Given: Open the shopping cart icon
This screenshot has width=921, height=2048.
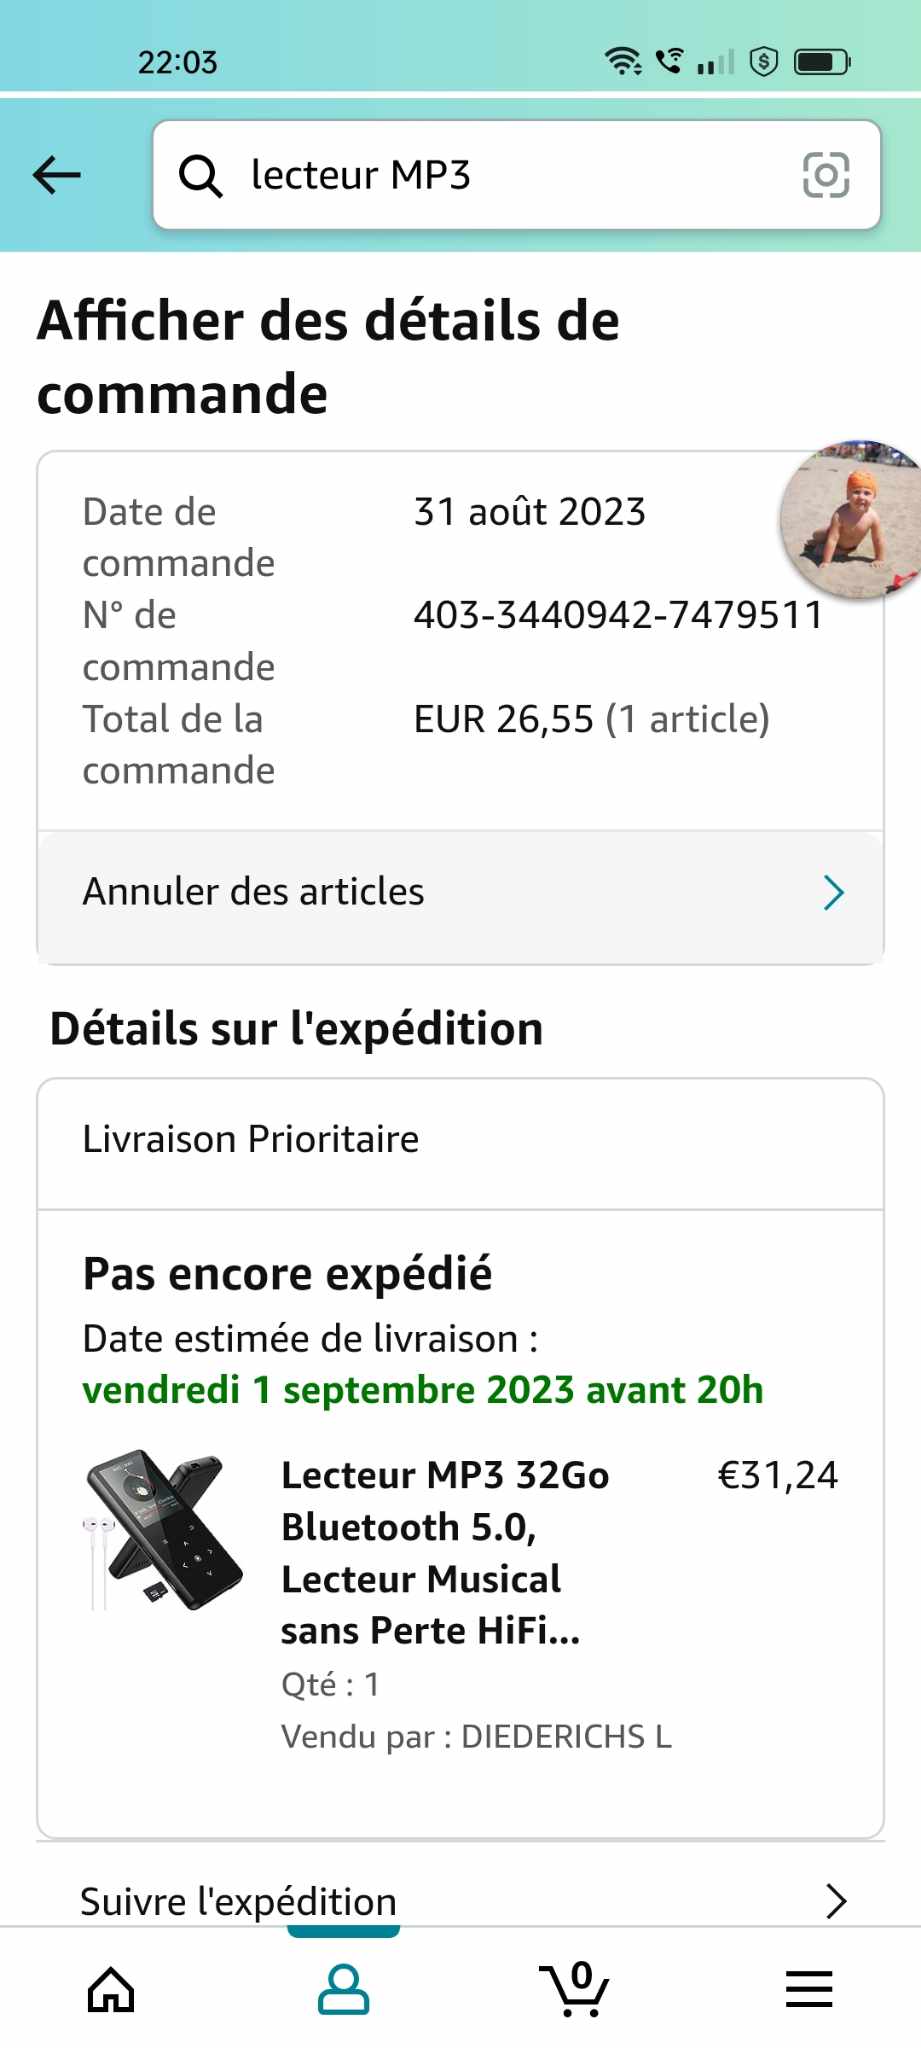Looking at the screenshot, I should point(574,1988).
